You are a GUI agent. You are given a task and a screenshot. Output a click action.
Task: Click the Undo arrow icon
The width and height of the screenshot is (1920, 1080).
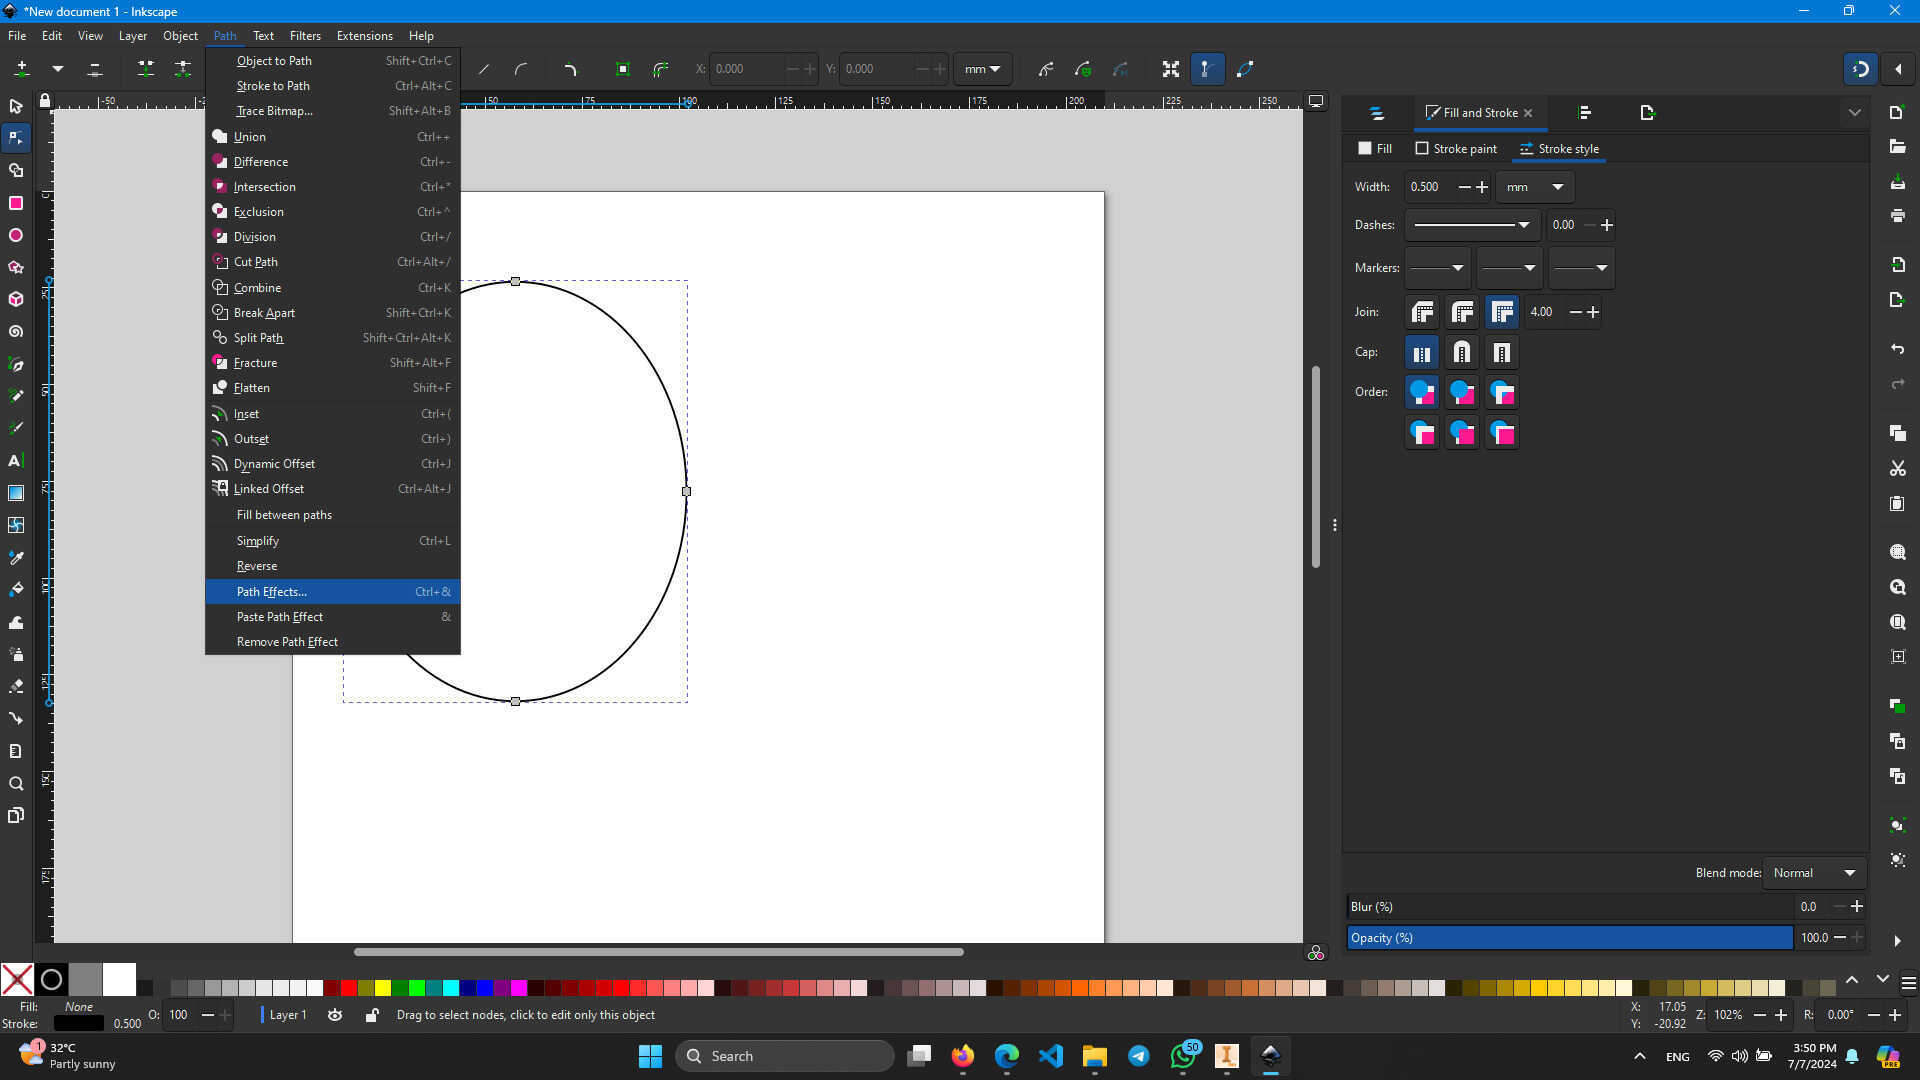point(1897,349)
